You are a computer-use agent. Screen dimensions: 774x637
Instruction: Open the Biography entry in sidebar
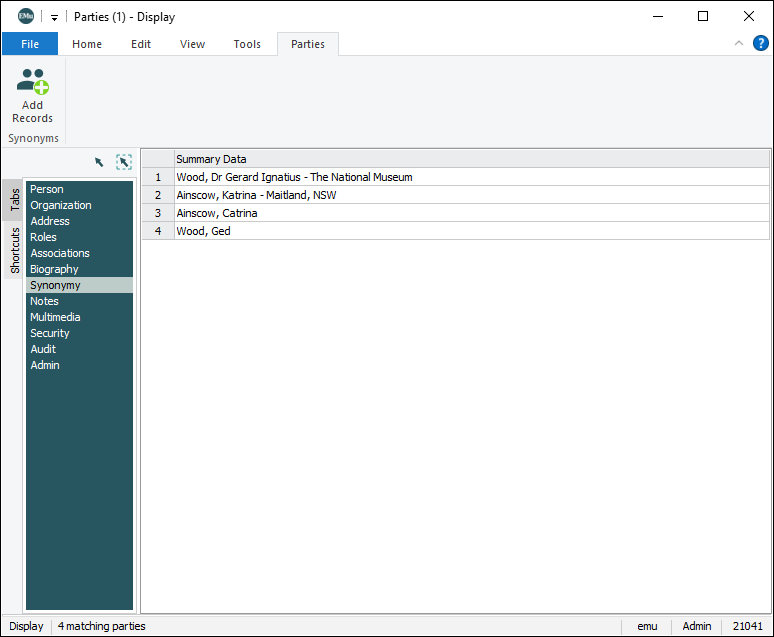(54, 269)
